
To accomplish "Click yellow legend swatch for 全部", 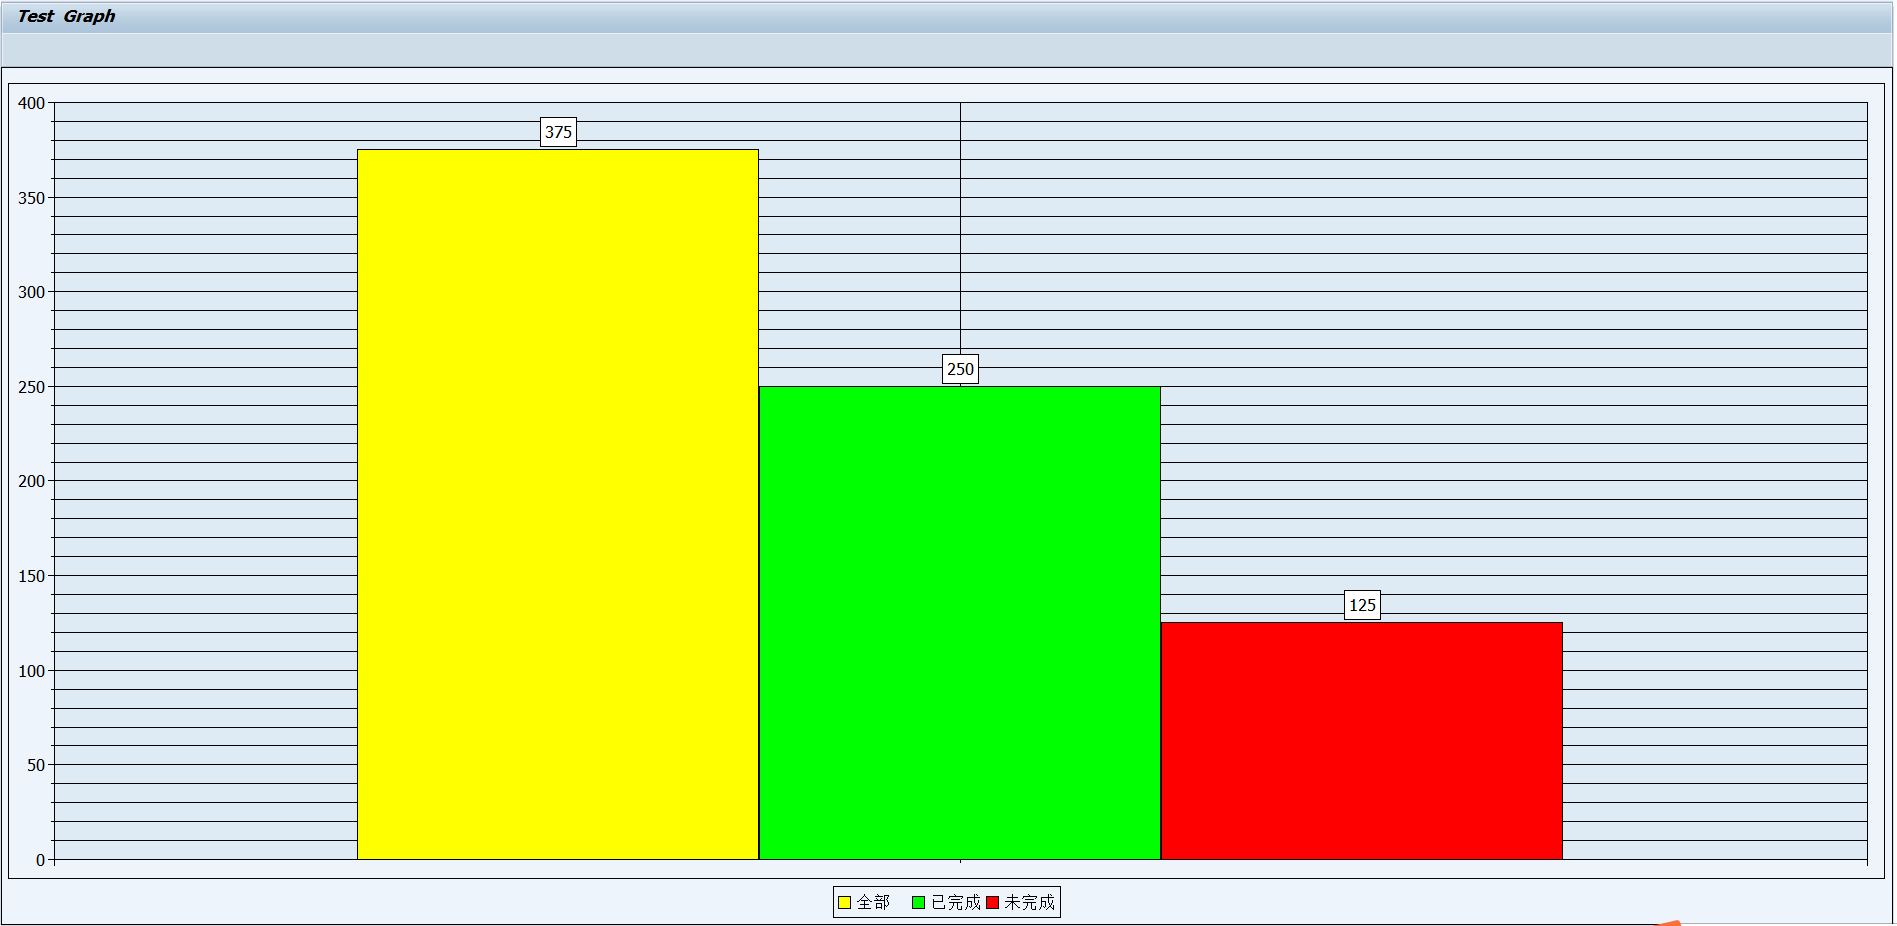I will (x=844, y=903).
